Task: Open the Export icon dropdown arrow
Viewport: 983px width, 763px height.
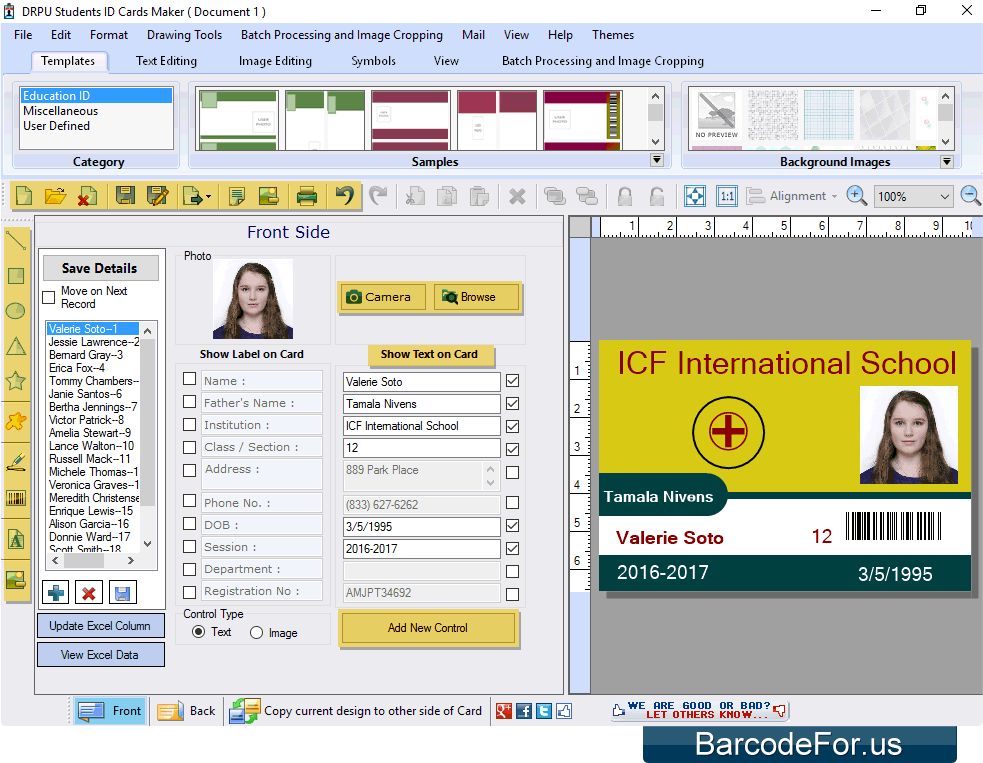Action: tap(208, 197)
